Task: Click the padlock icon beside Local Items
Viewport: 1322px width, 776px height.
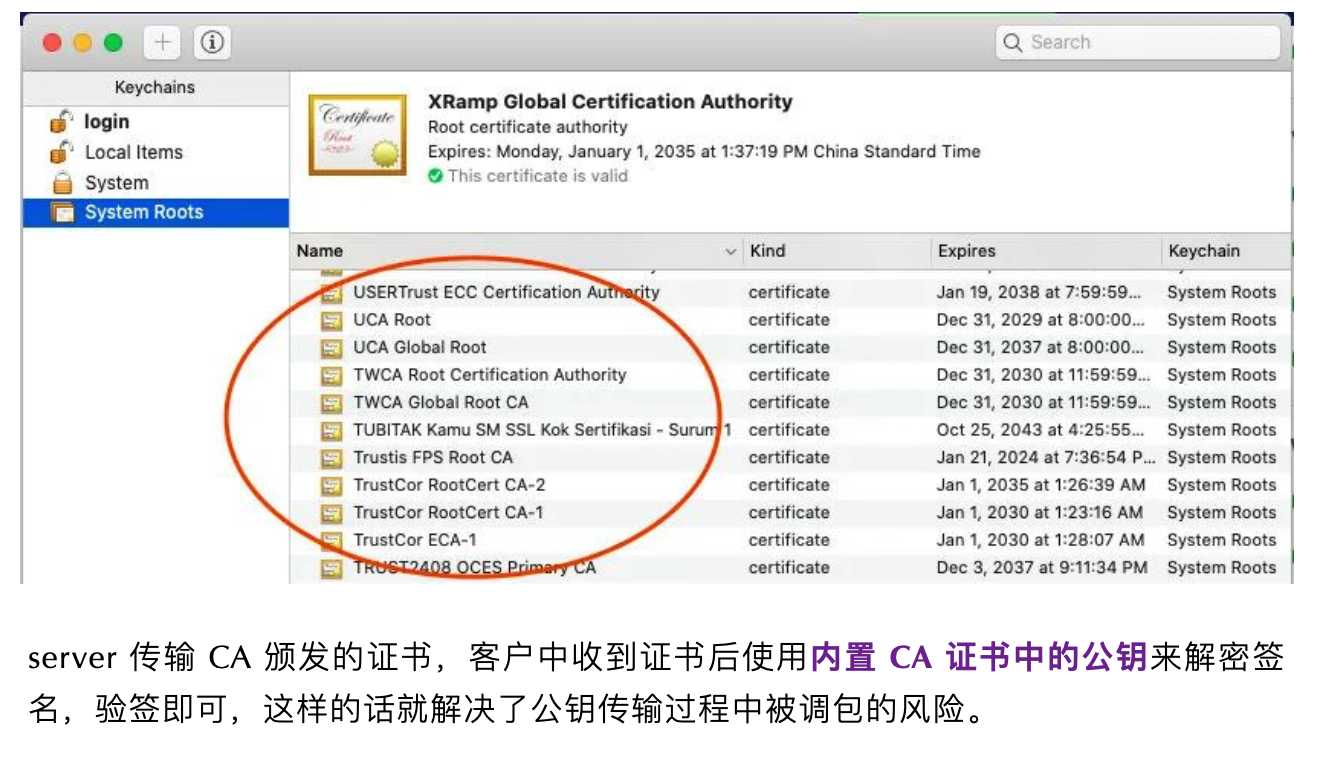Action: pos(63,152)
